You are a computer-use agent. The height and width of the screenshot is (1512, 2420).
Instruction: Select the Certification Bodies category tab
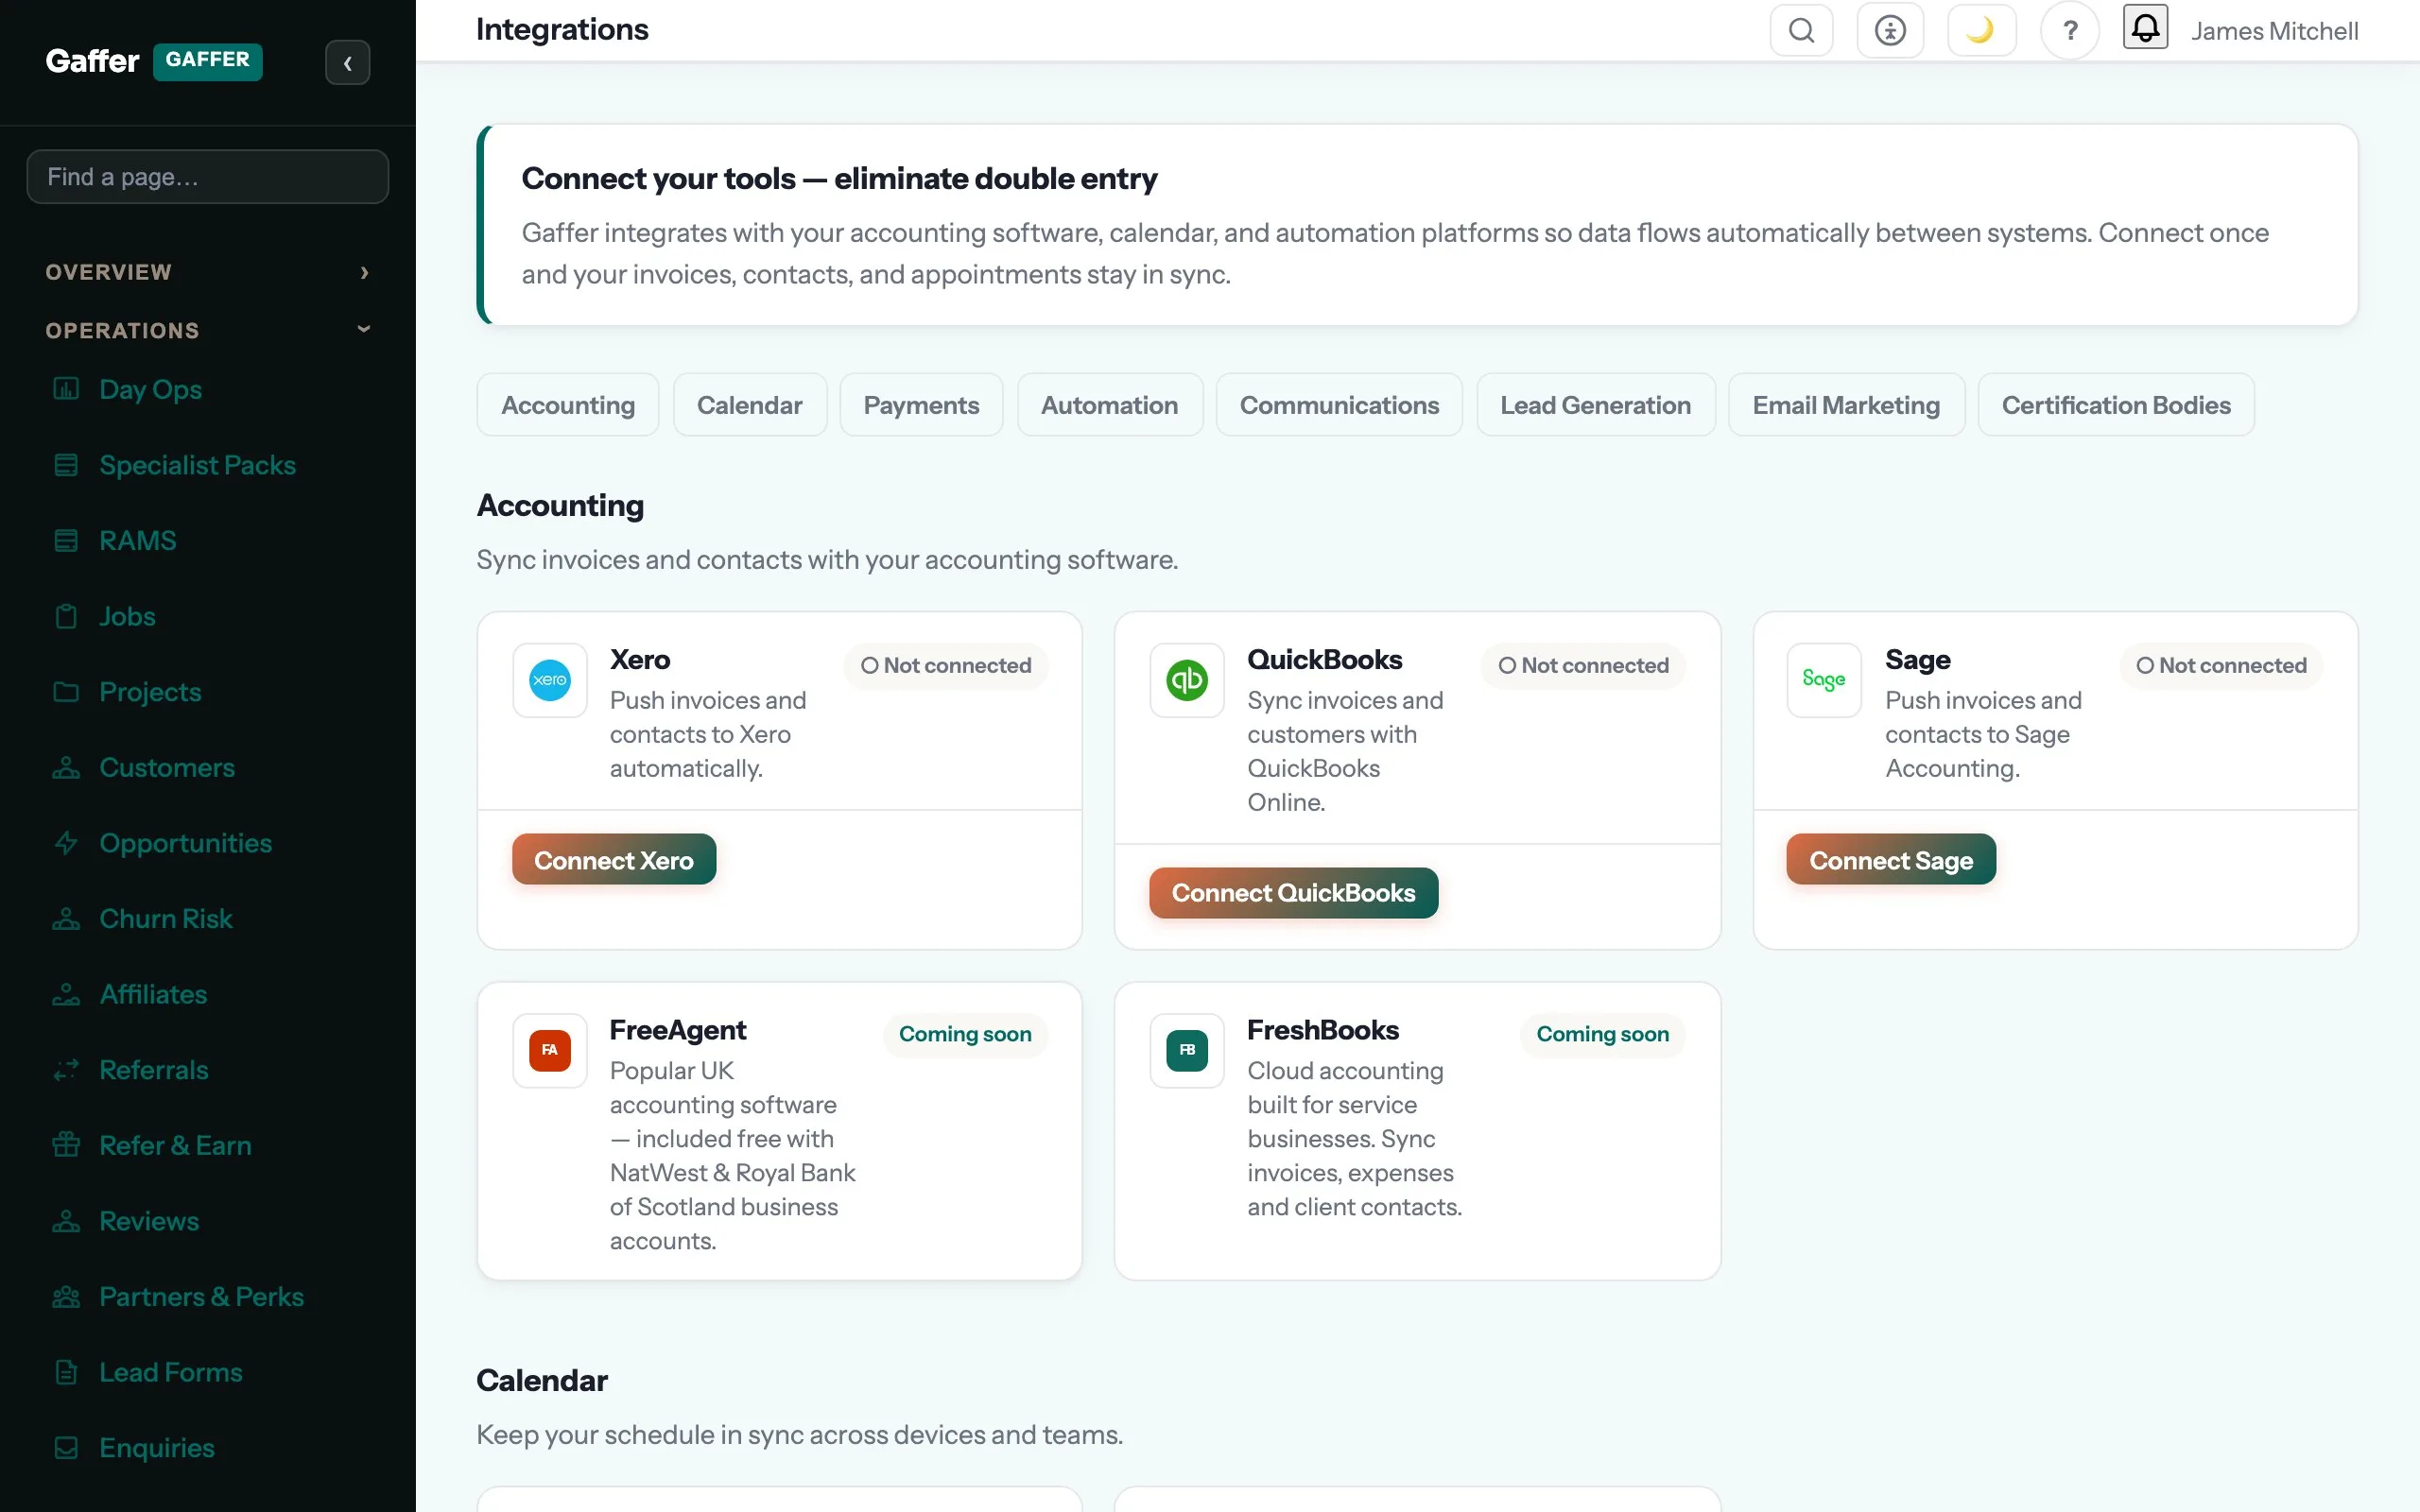tap(2116, 405)
